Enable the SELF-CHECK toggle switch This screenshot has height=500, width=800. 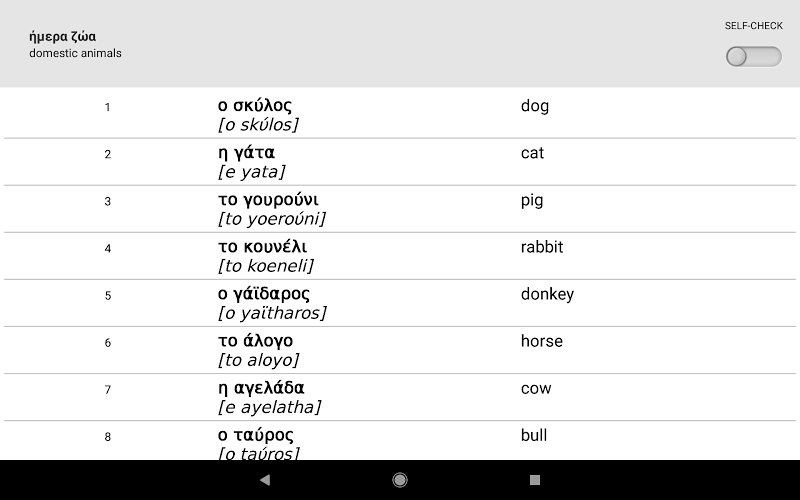tap(754, 56)
